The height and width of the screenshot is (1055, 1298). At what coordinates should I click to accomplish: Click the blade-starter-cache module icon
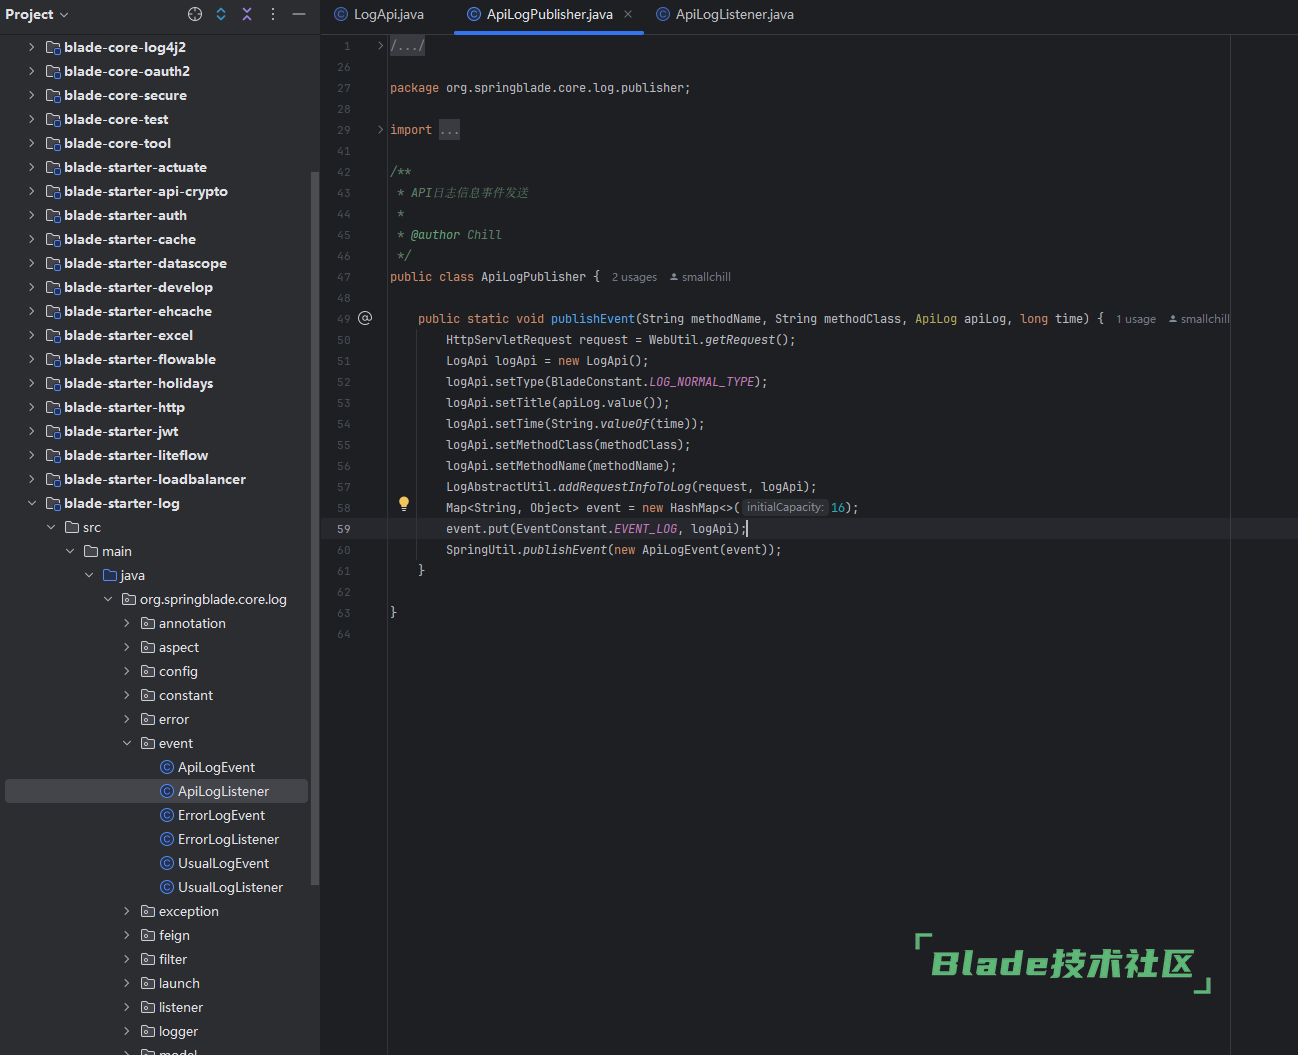[x=53, y=239]
